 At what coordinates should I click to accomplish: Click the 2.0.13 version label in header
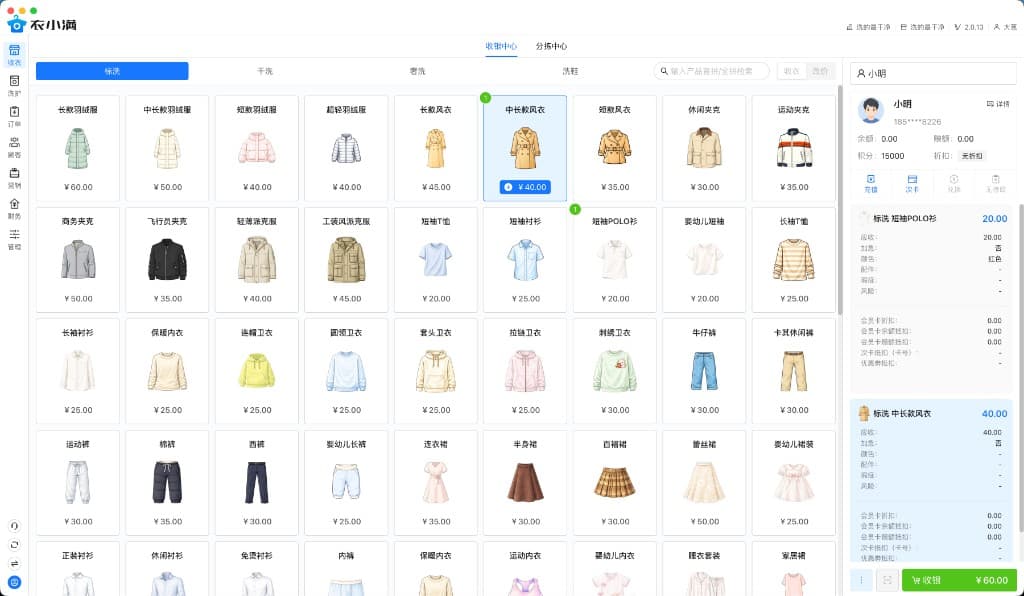pos(968,27)
